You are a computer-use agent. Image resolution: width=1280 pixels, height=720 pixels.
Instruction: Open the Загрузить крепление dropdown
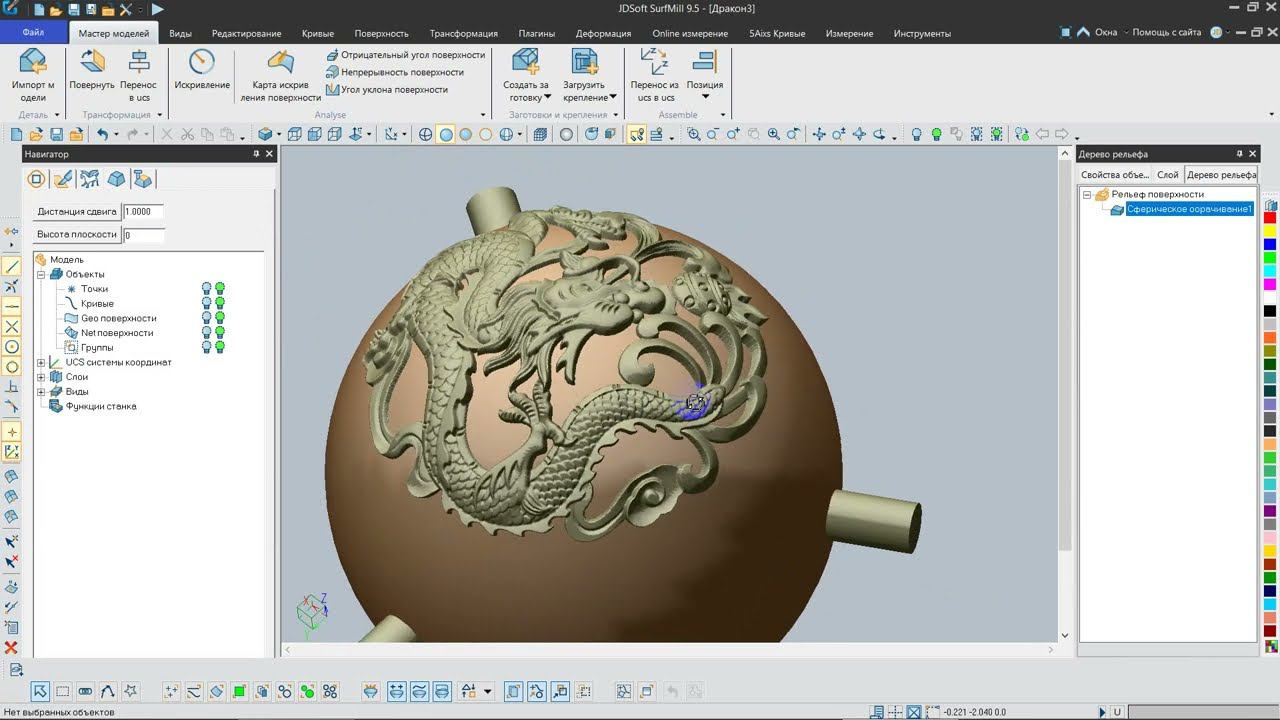(x=613, y=98)
